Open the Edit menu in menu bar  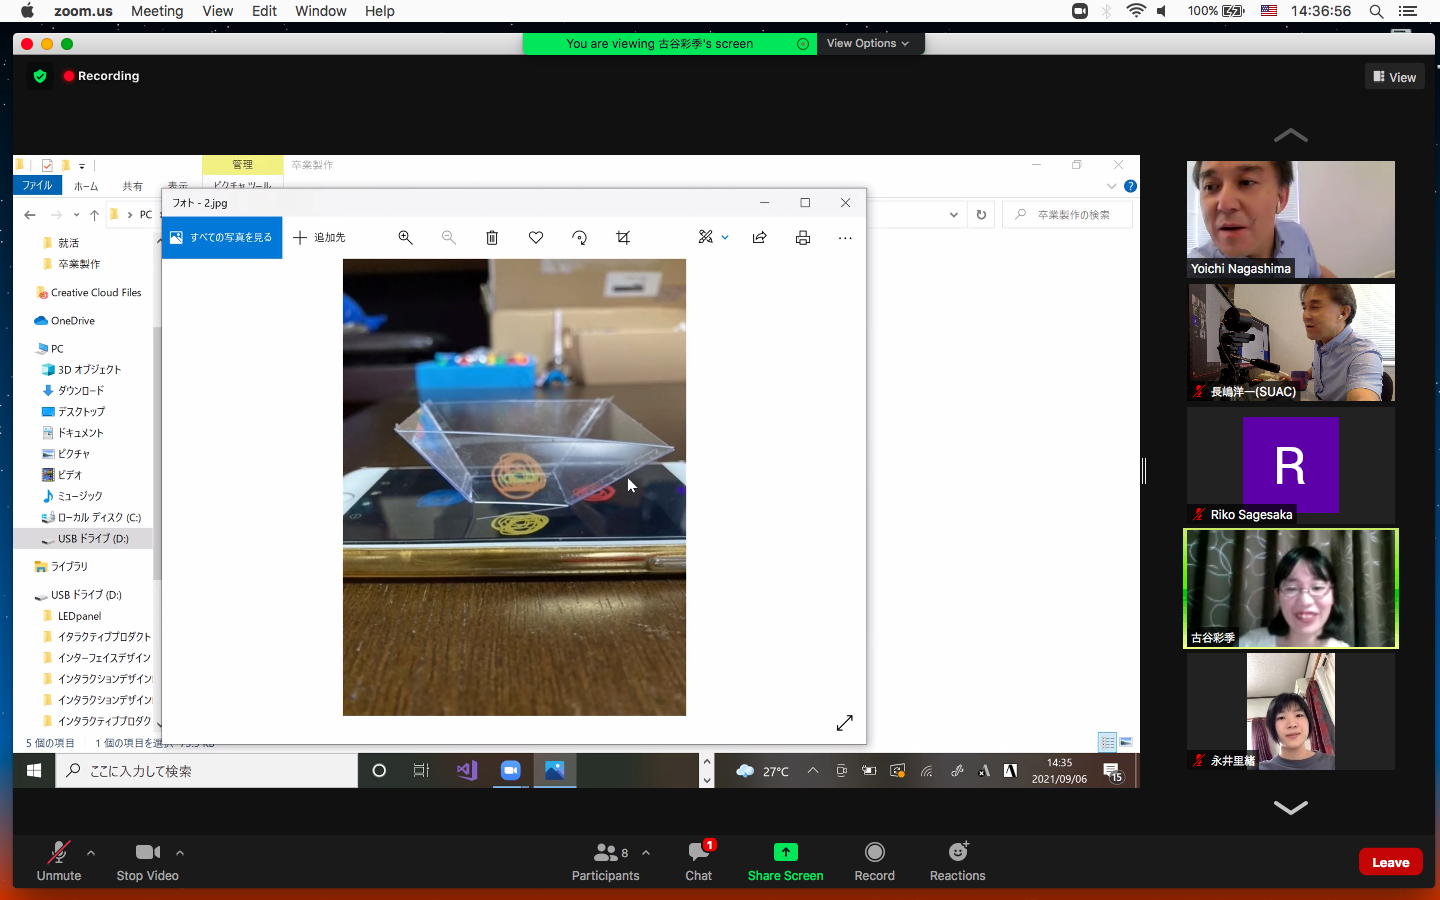[264, 11]
